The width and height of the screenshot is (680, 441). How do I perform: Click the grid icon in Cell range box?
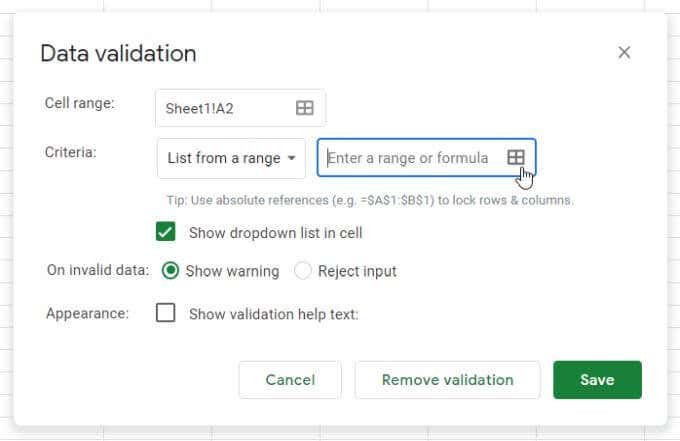pos(305,108)
